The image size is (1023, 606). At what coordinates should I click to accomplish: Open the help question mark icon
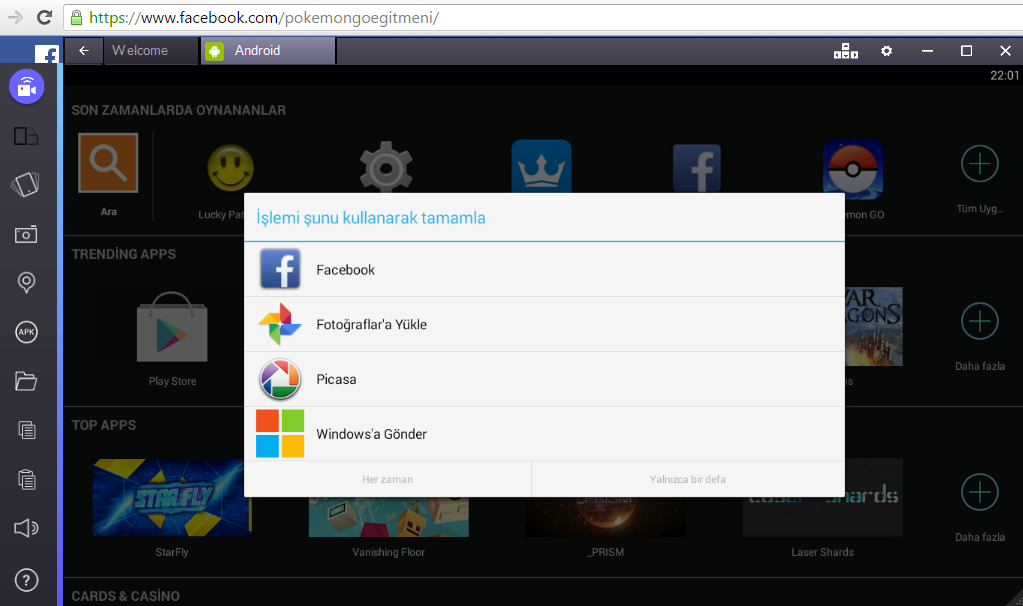coord(26,580)
